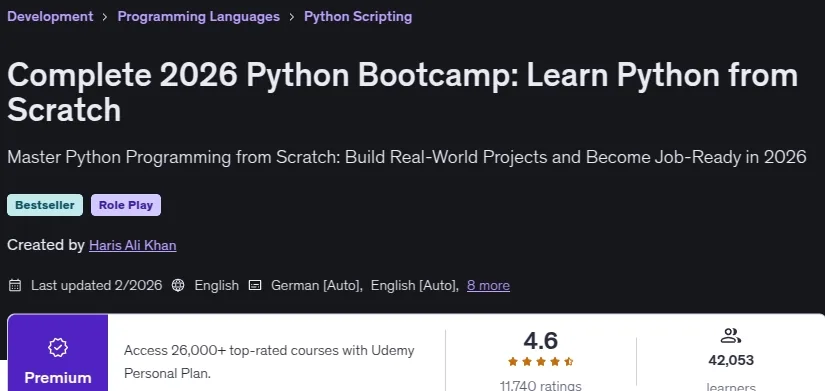The width and height of the screenshot is (825, 391).
Task: Click the learners people icon
Action: pyautogui.click(x=731, y=336)
